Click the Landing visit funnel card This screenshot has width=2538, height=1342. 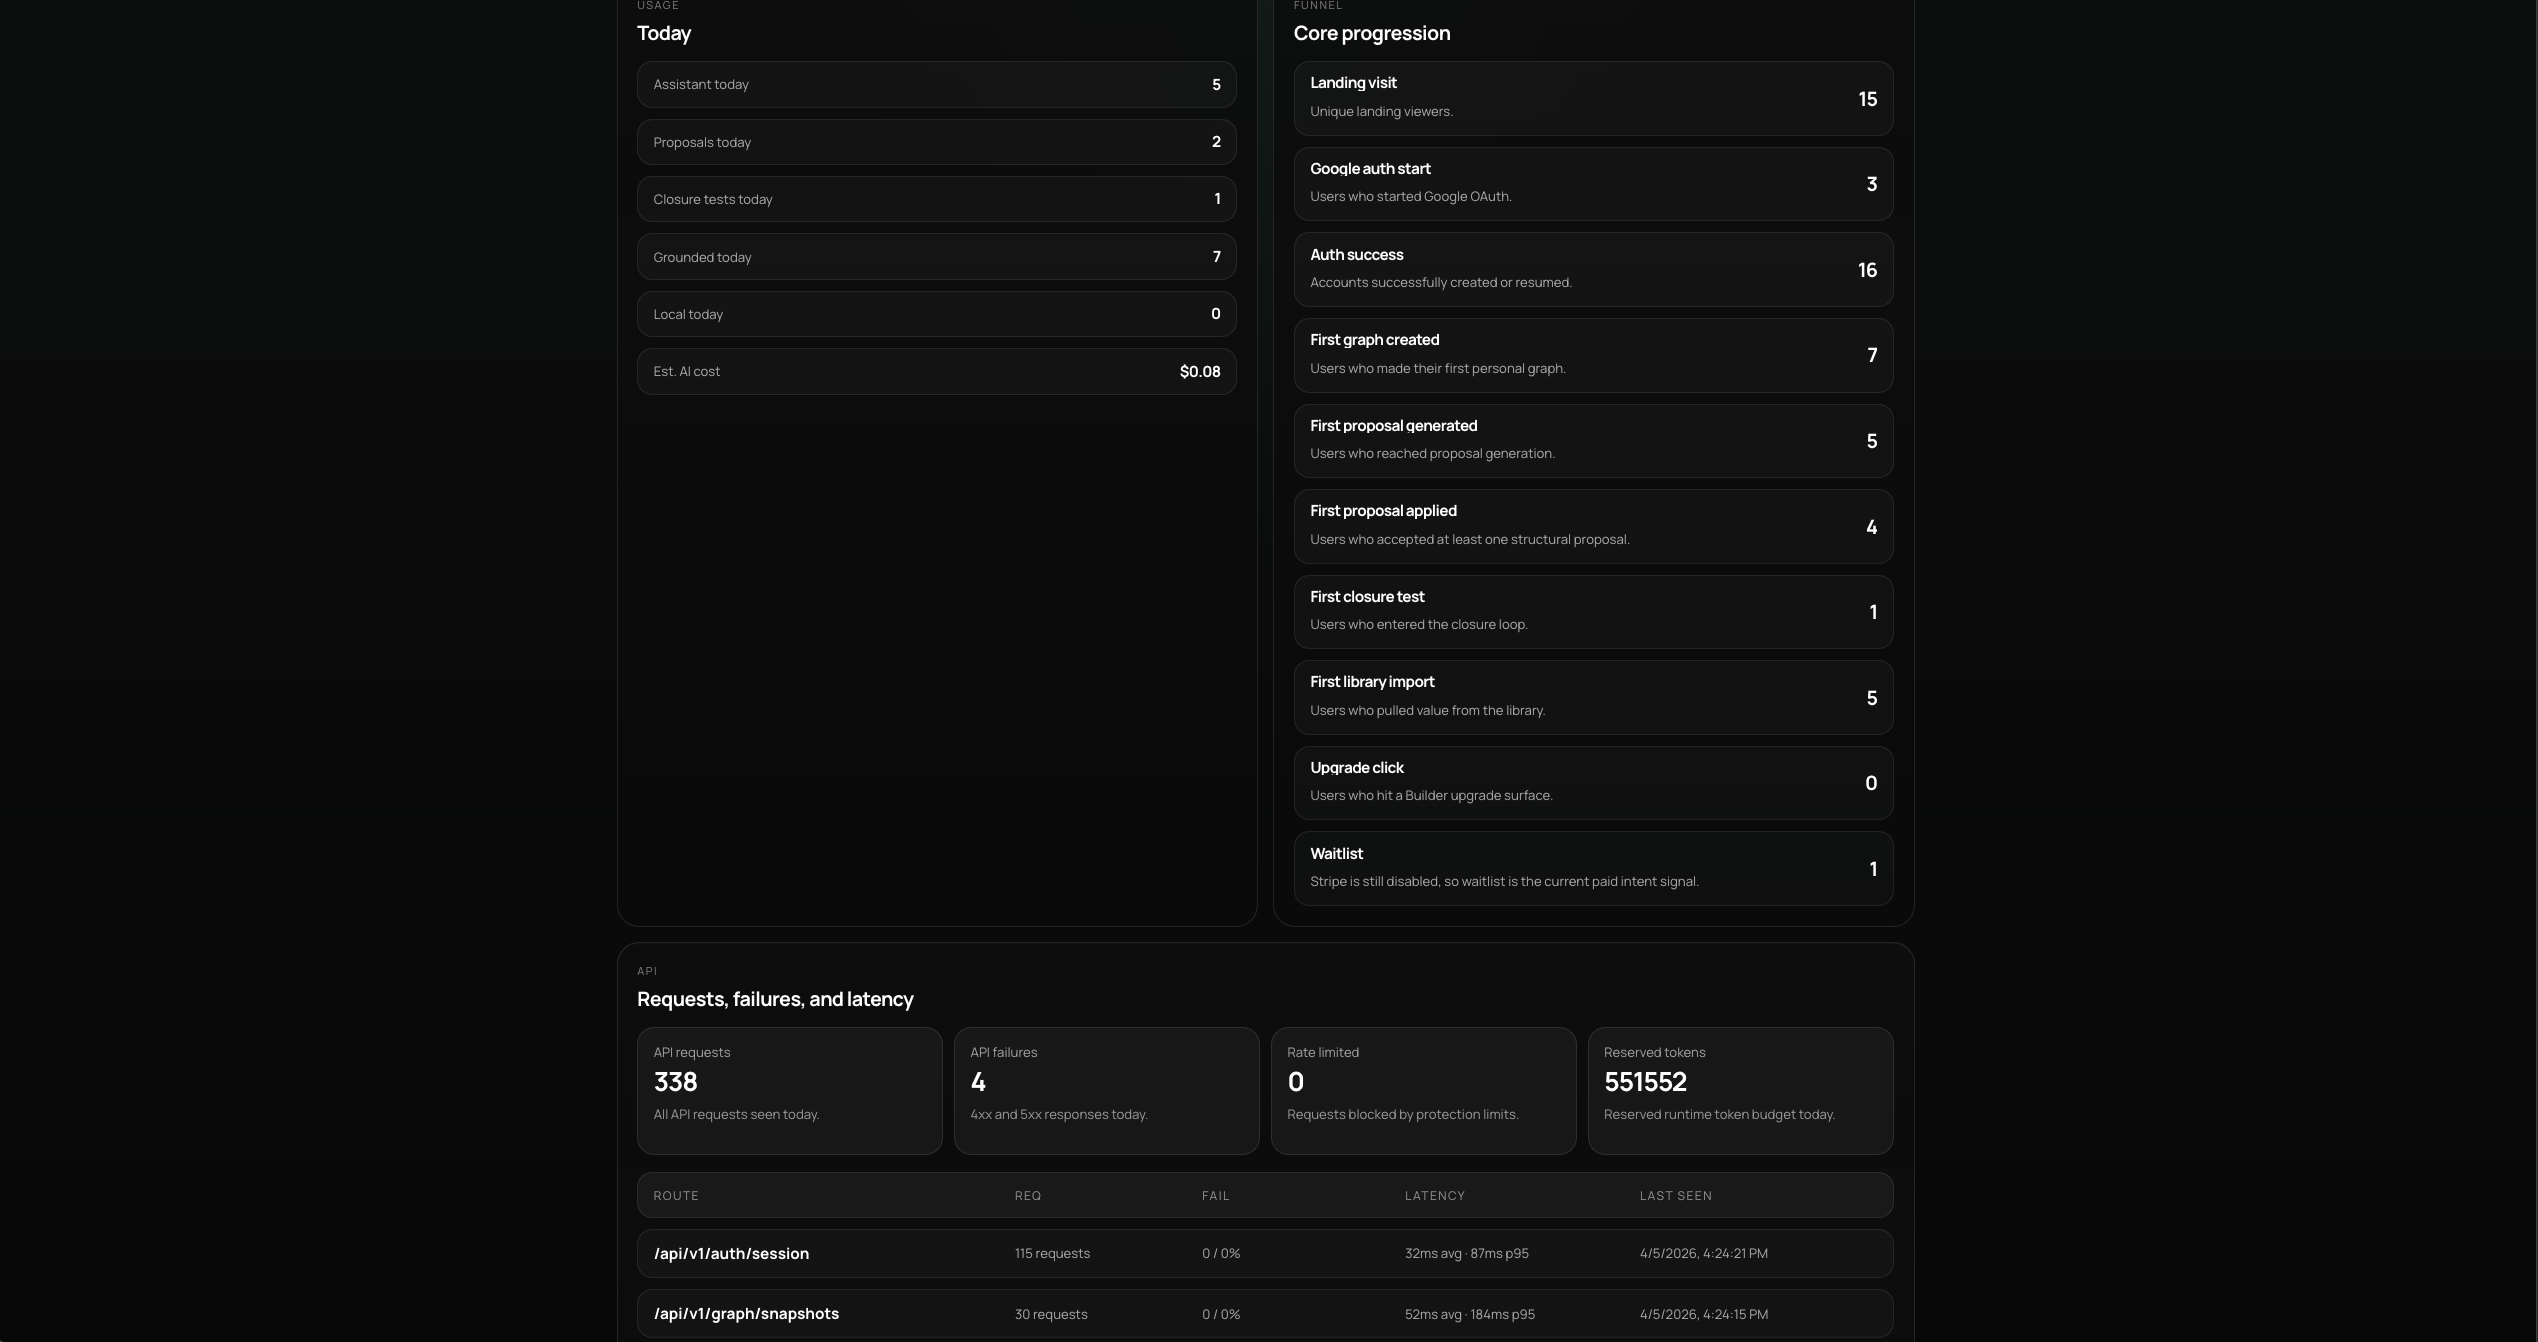(x=1592, y=98)
